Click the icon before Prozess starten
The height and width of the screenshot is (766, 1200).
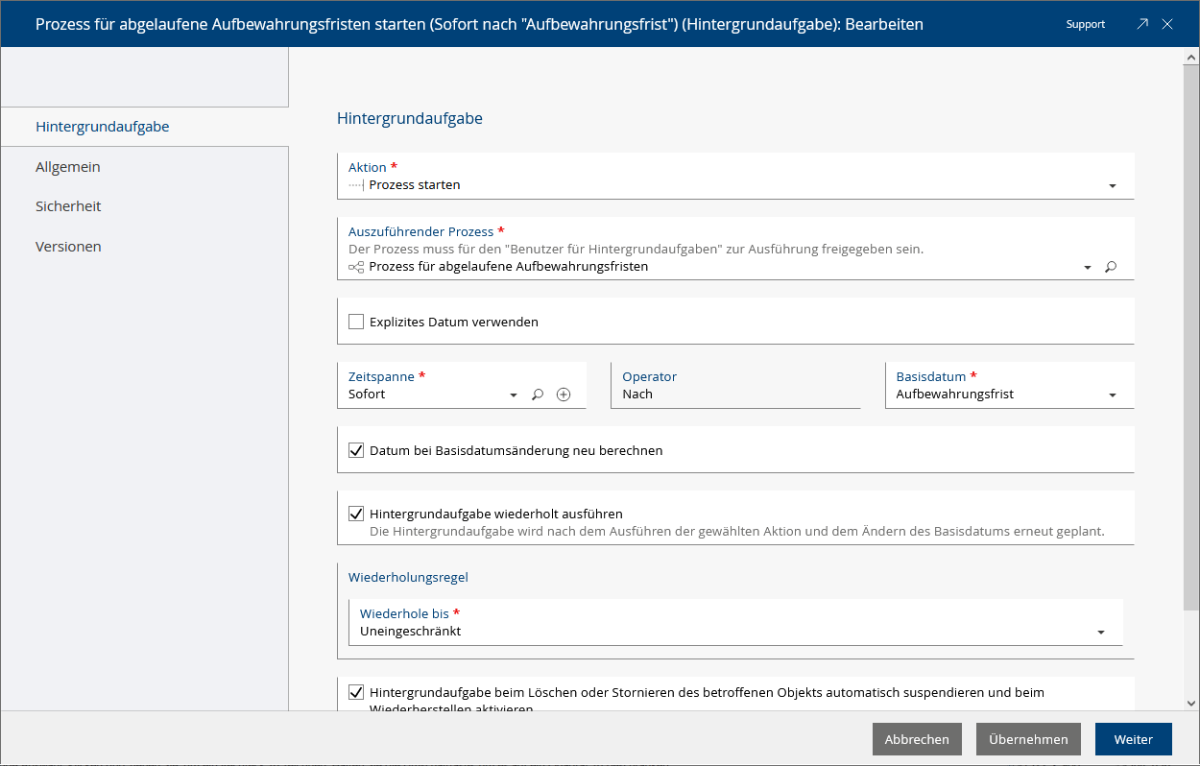click(356, 185)
